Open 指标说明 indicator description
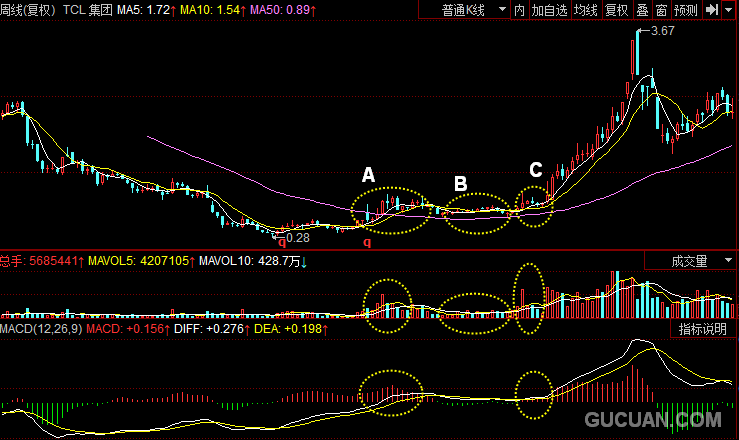The height and width of the screenshot is (440, 739). tap(703, 329)
